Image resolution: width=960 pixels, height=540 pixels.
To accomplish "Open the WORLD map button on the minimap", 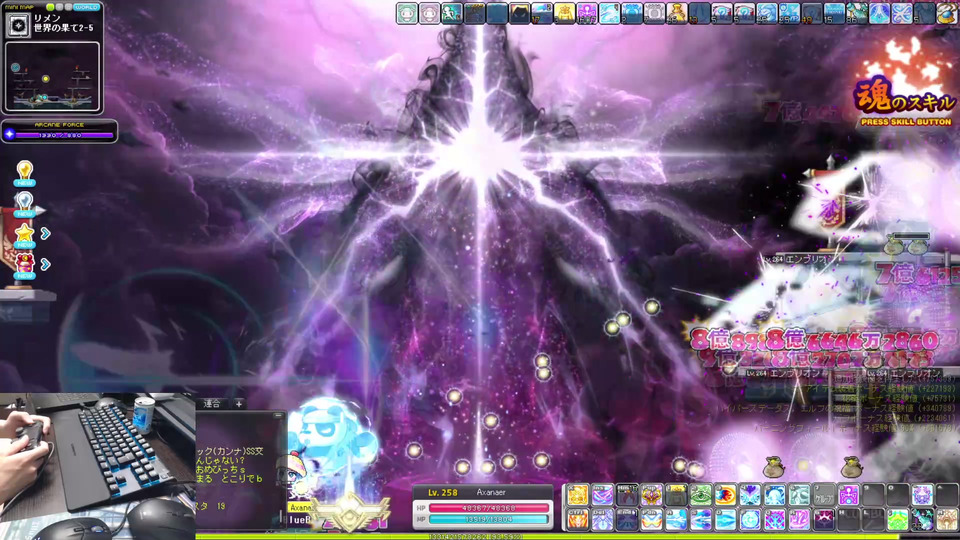I will point(86,7).
